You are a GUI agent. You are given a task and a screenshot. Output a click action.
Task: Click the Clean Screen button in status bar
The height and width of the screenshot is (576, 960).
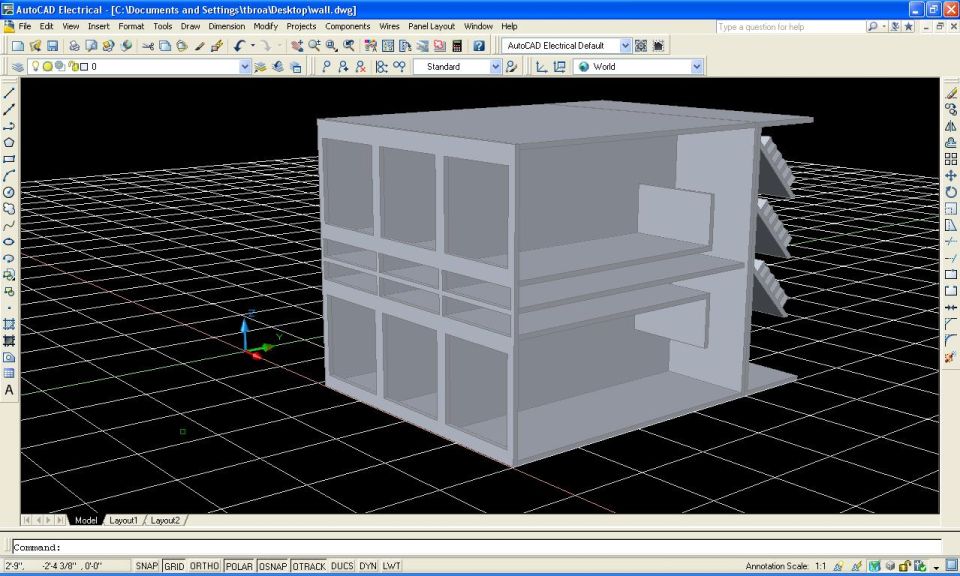[x=951, y=566]
